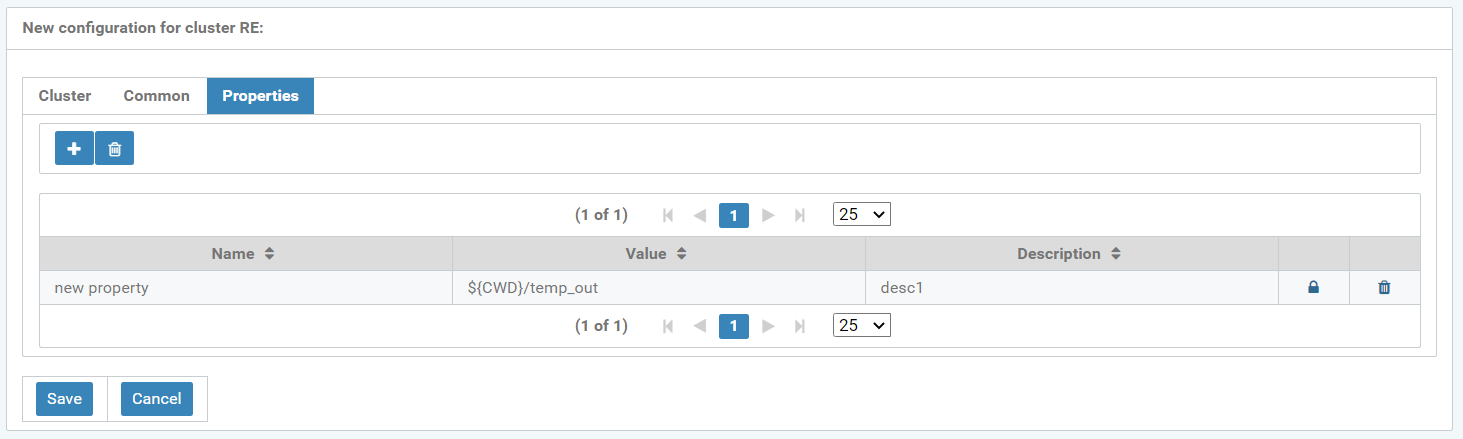This screenshot has width=1463, height=439.
Task: Go to next page in bottom paginator
Action: [768, 326]
